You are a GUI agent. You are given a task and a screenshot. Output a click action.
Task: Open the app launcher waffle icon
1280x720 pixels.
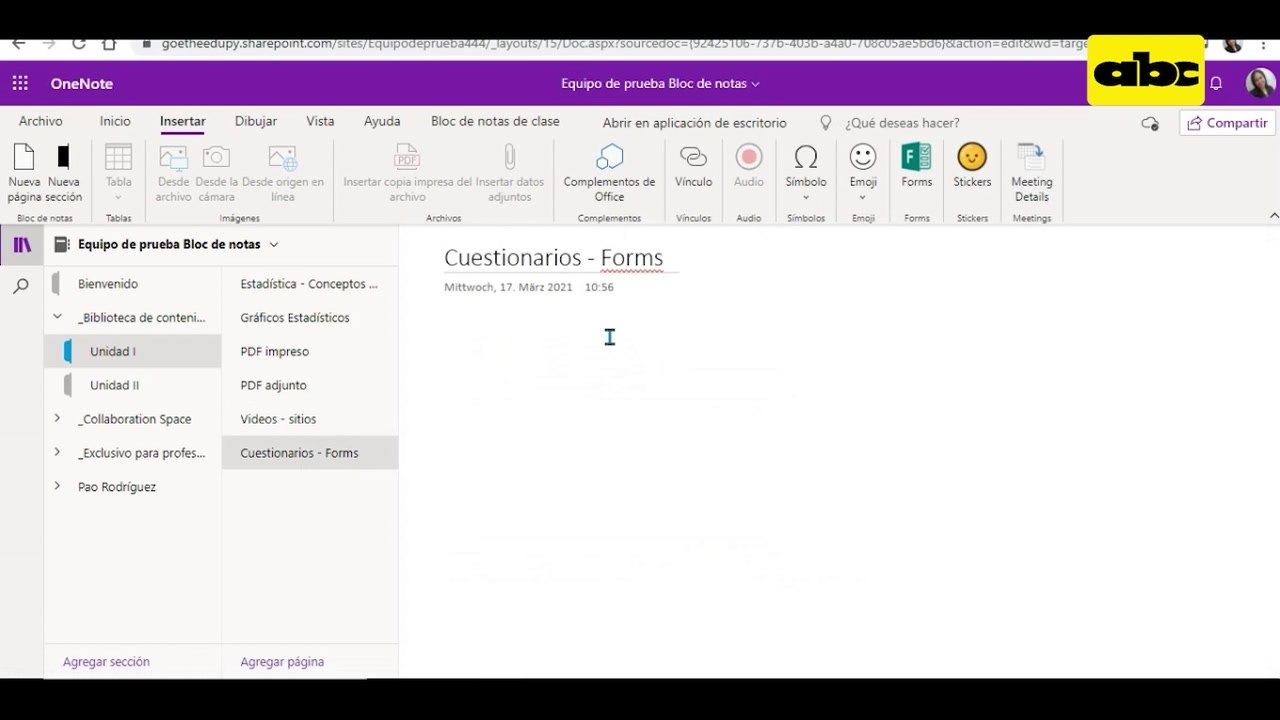pyautogui.click(x=20, y=84)
